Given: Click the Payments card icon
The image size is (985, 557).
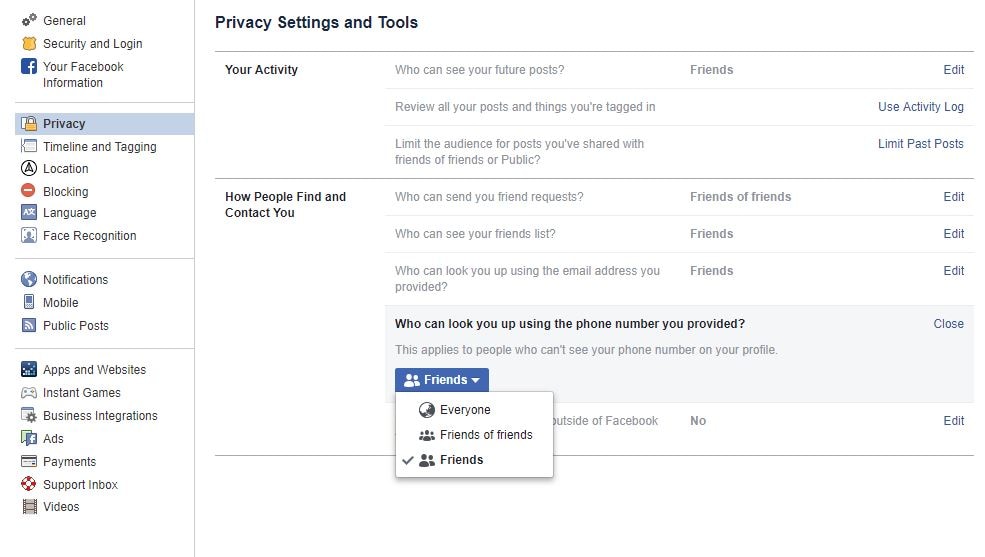Looking at the screenshot, I should tap(29, 462).
